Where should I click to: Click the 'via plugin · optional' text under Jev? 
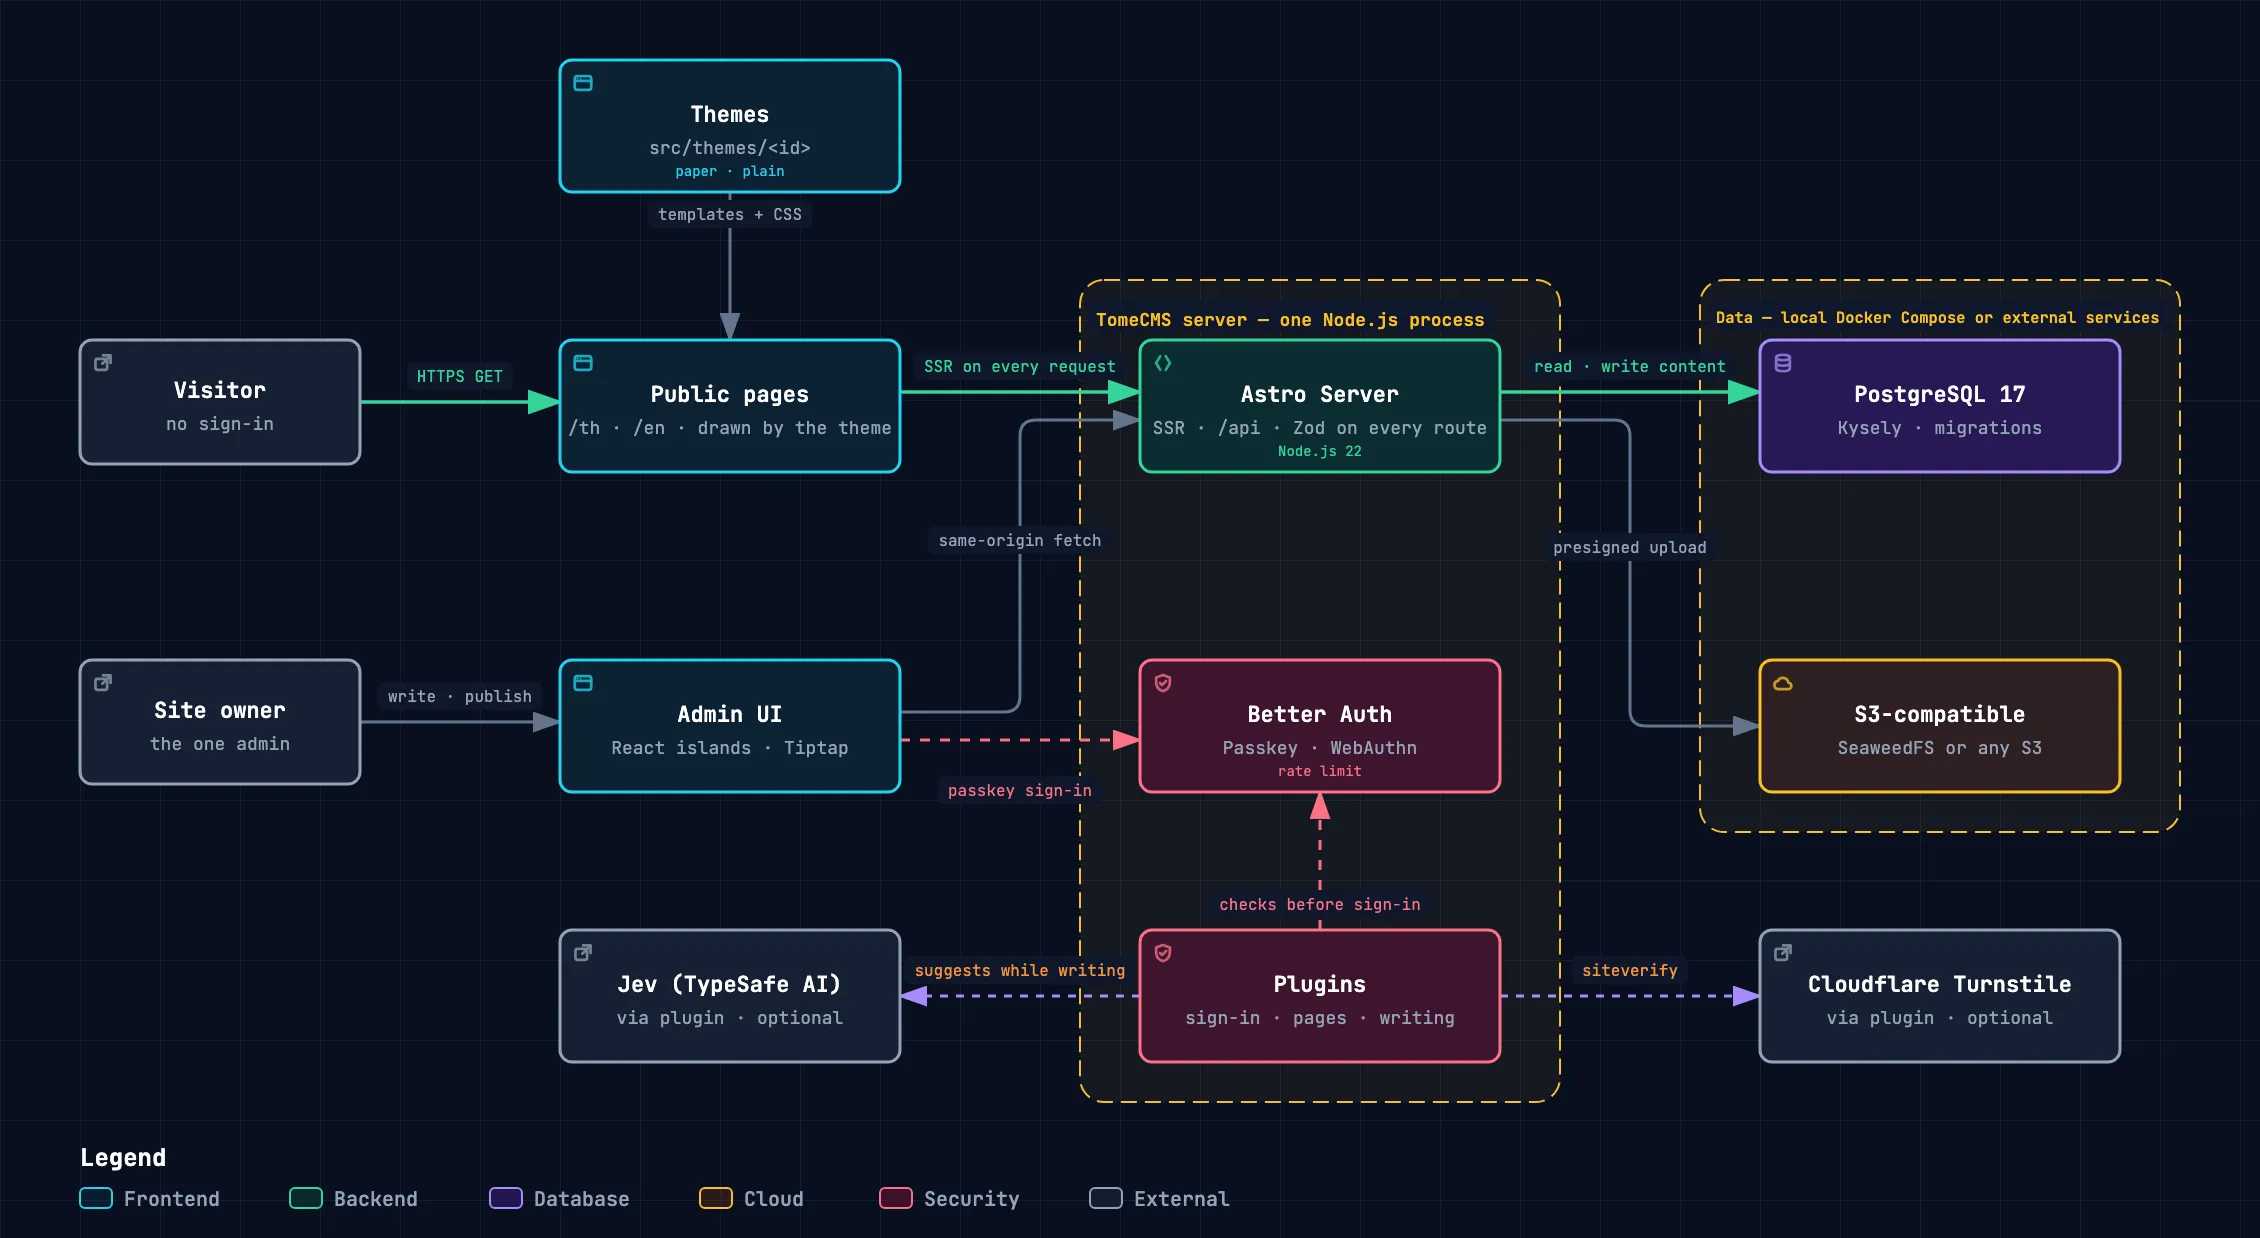click(730, 1017)
